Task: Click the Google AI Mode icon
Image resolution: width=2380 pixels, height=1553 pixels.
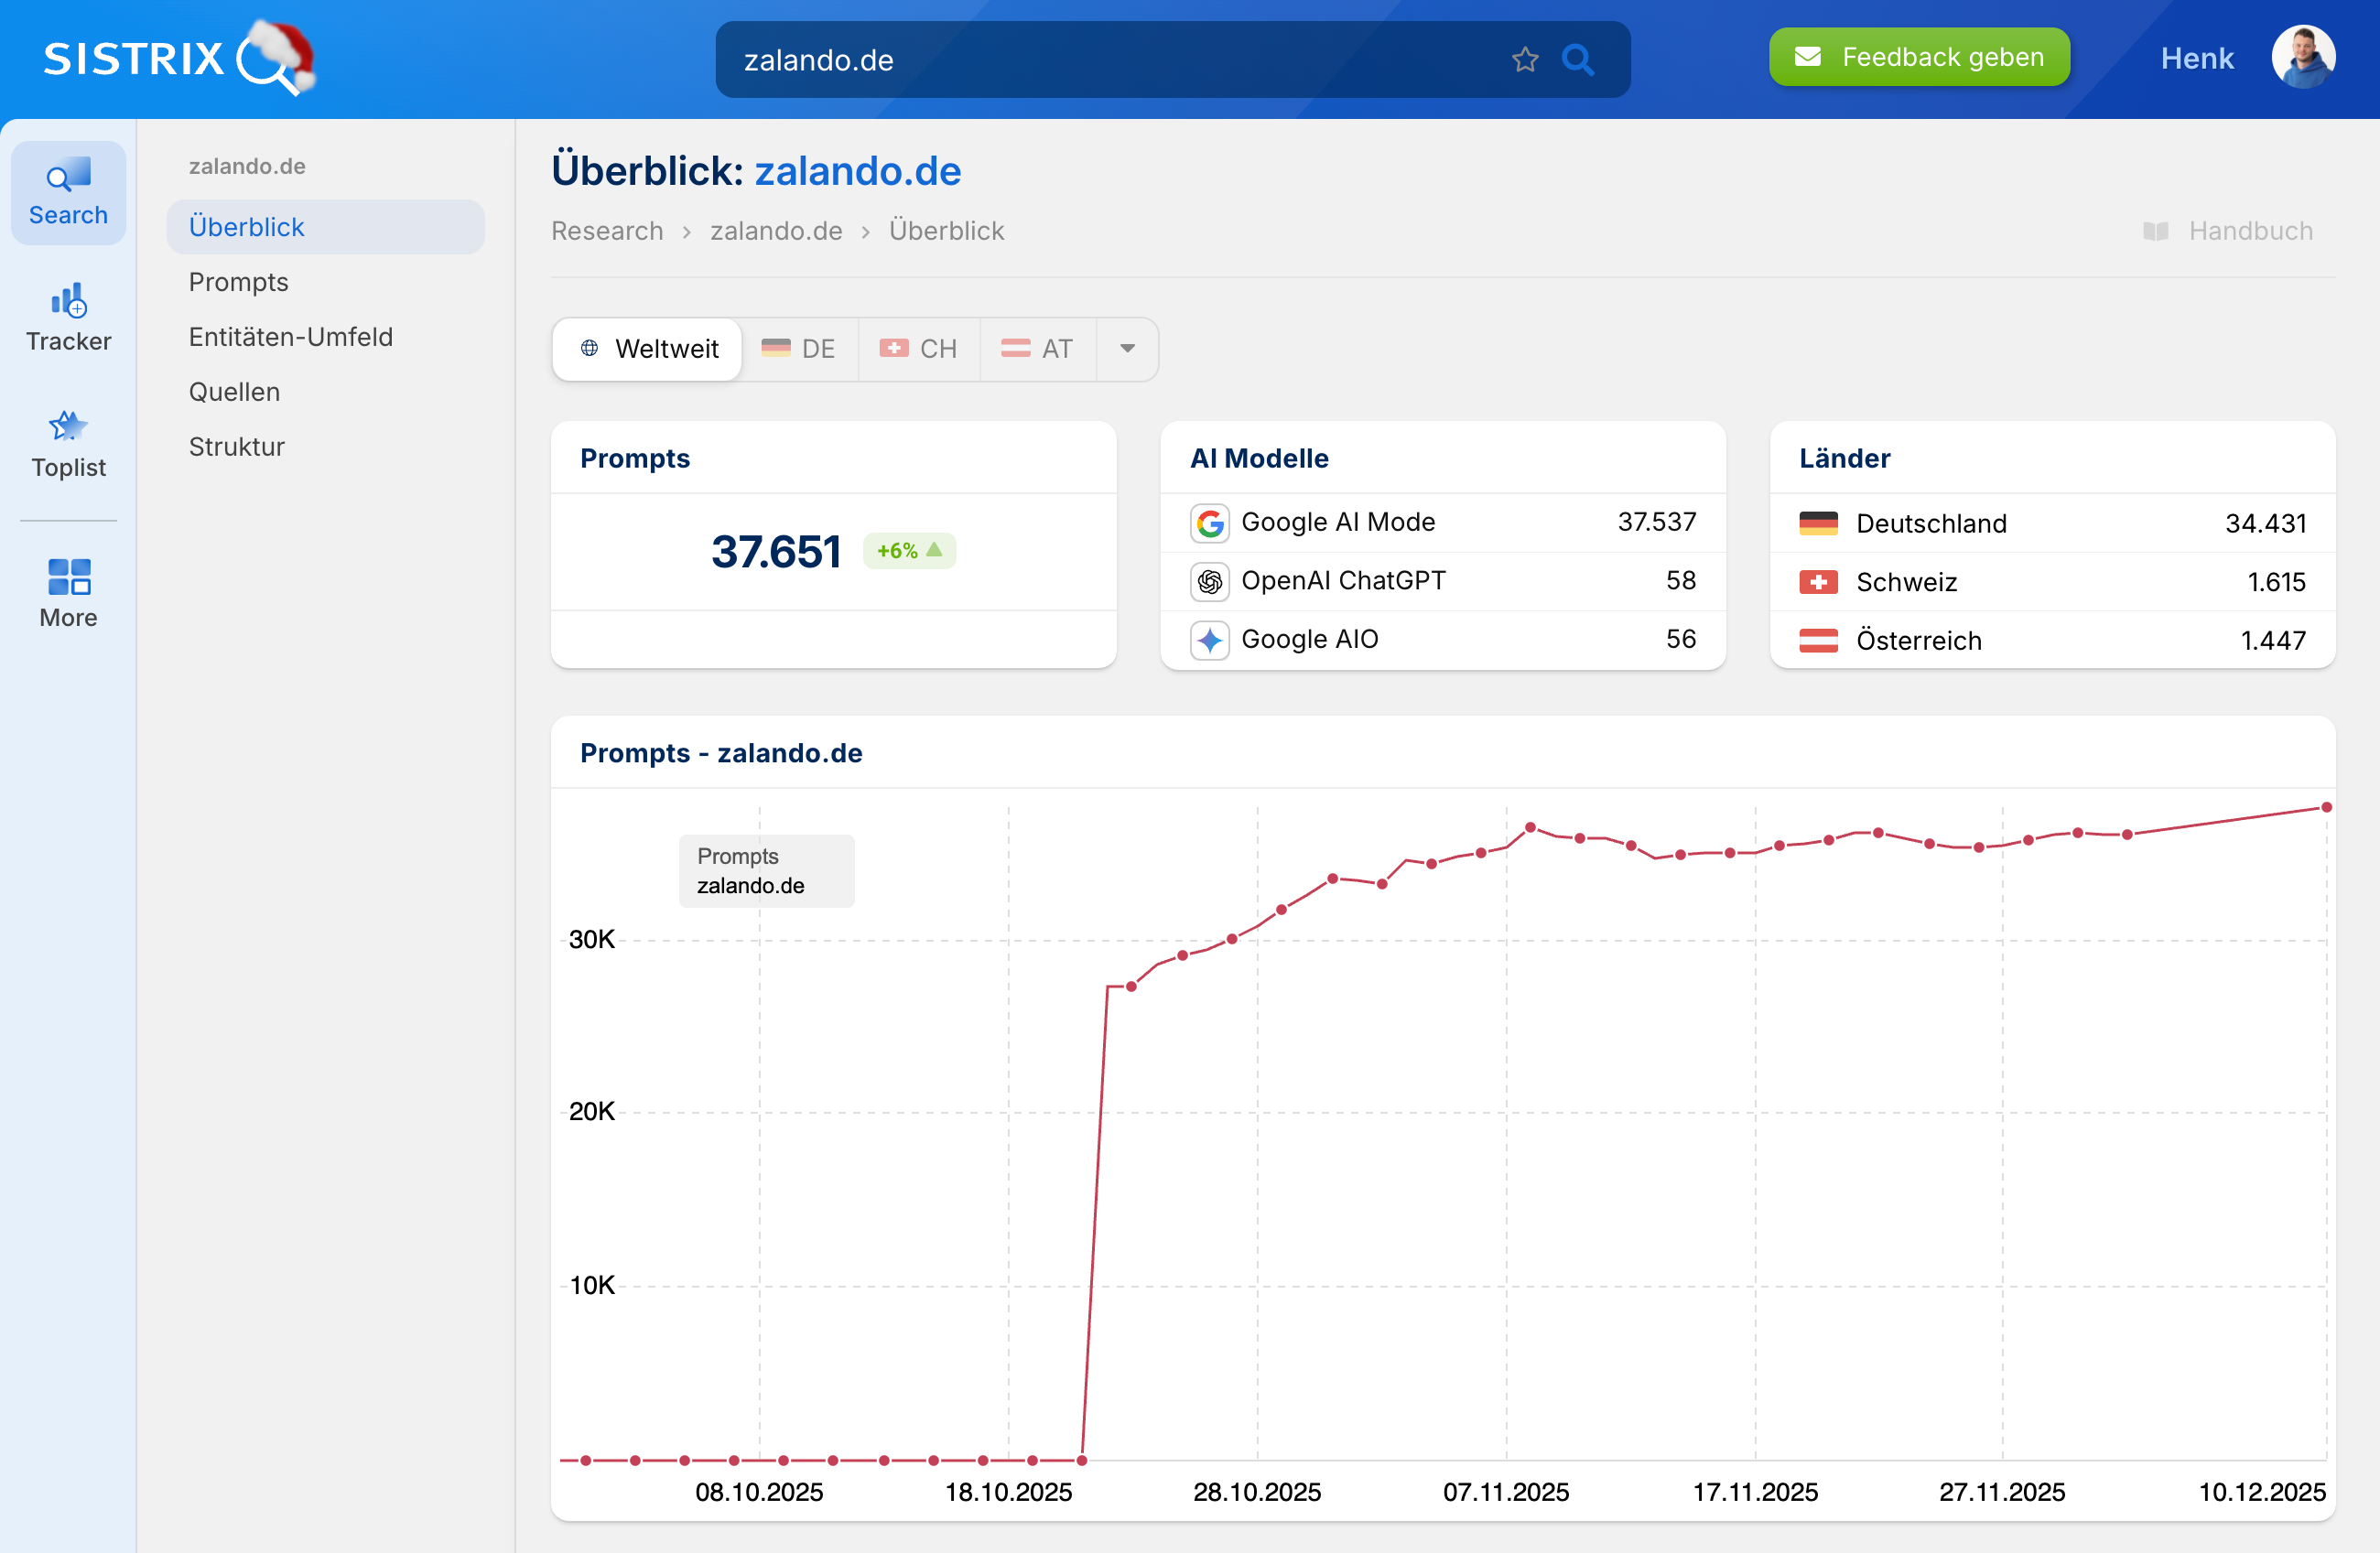Action: (x=1209, y=522)
